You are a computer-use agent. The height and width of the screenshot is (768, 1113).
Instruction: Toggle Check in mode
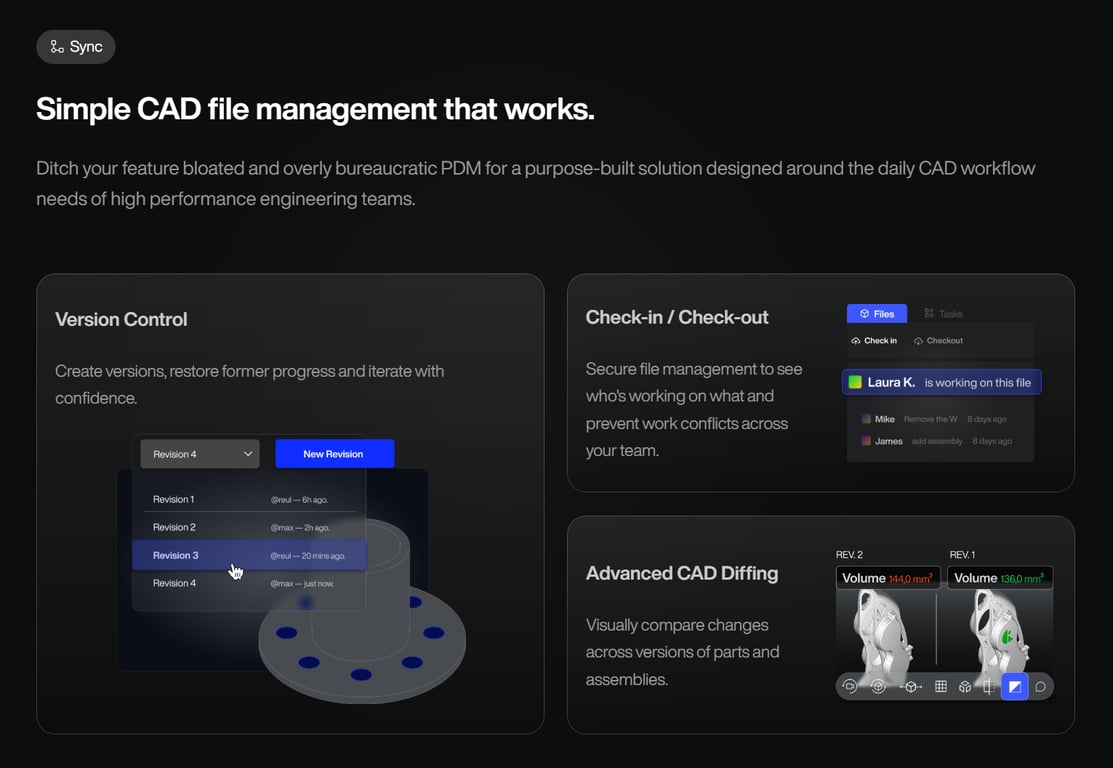point(874,340)
